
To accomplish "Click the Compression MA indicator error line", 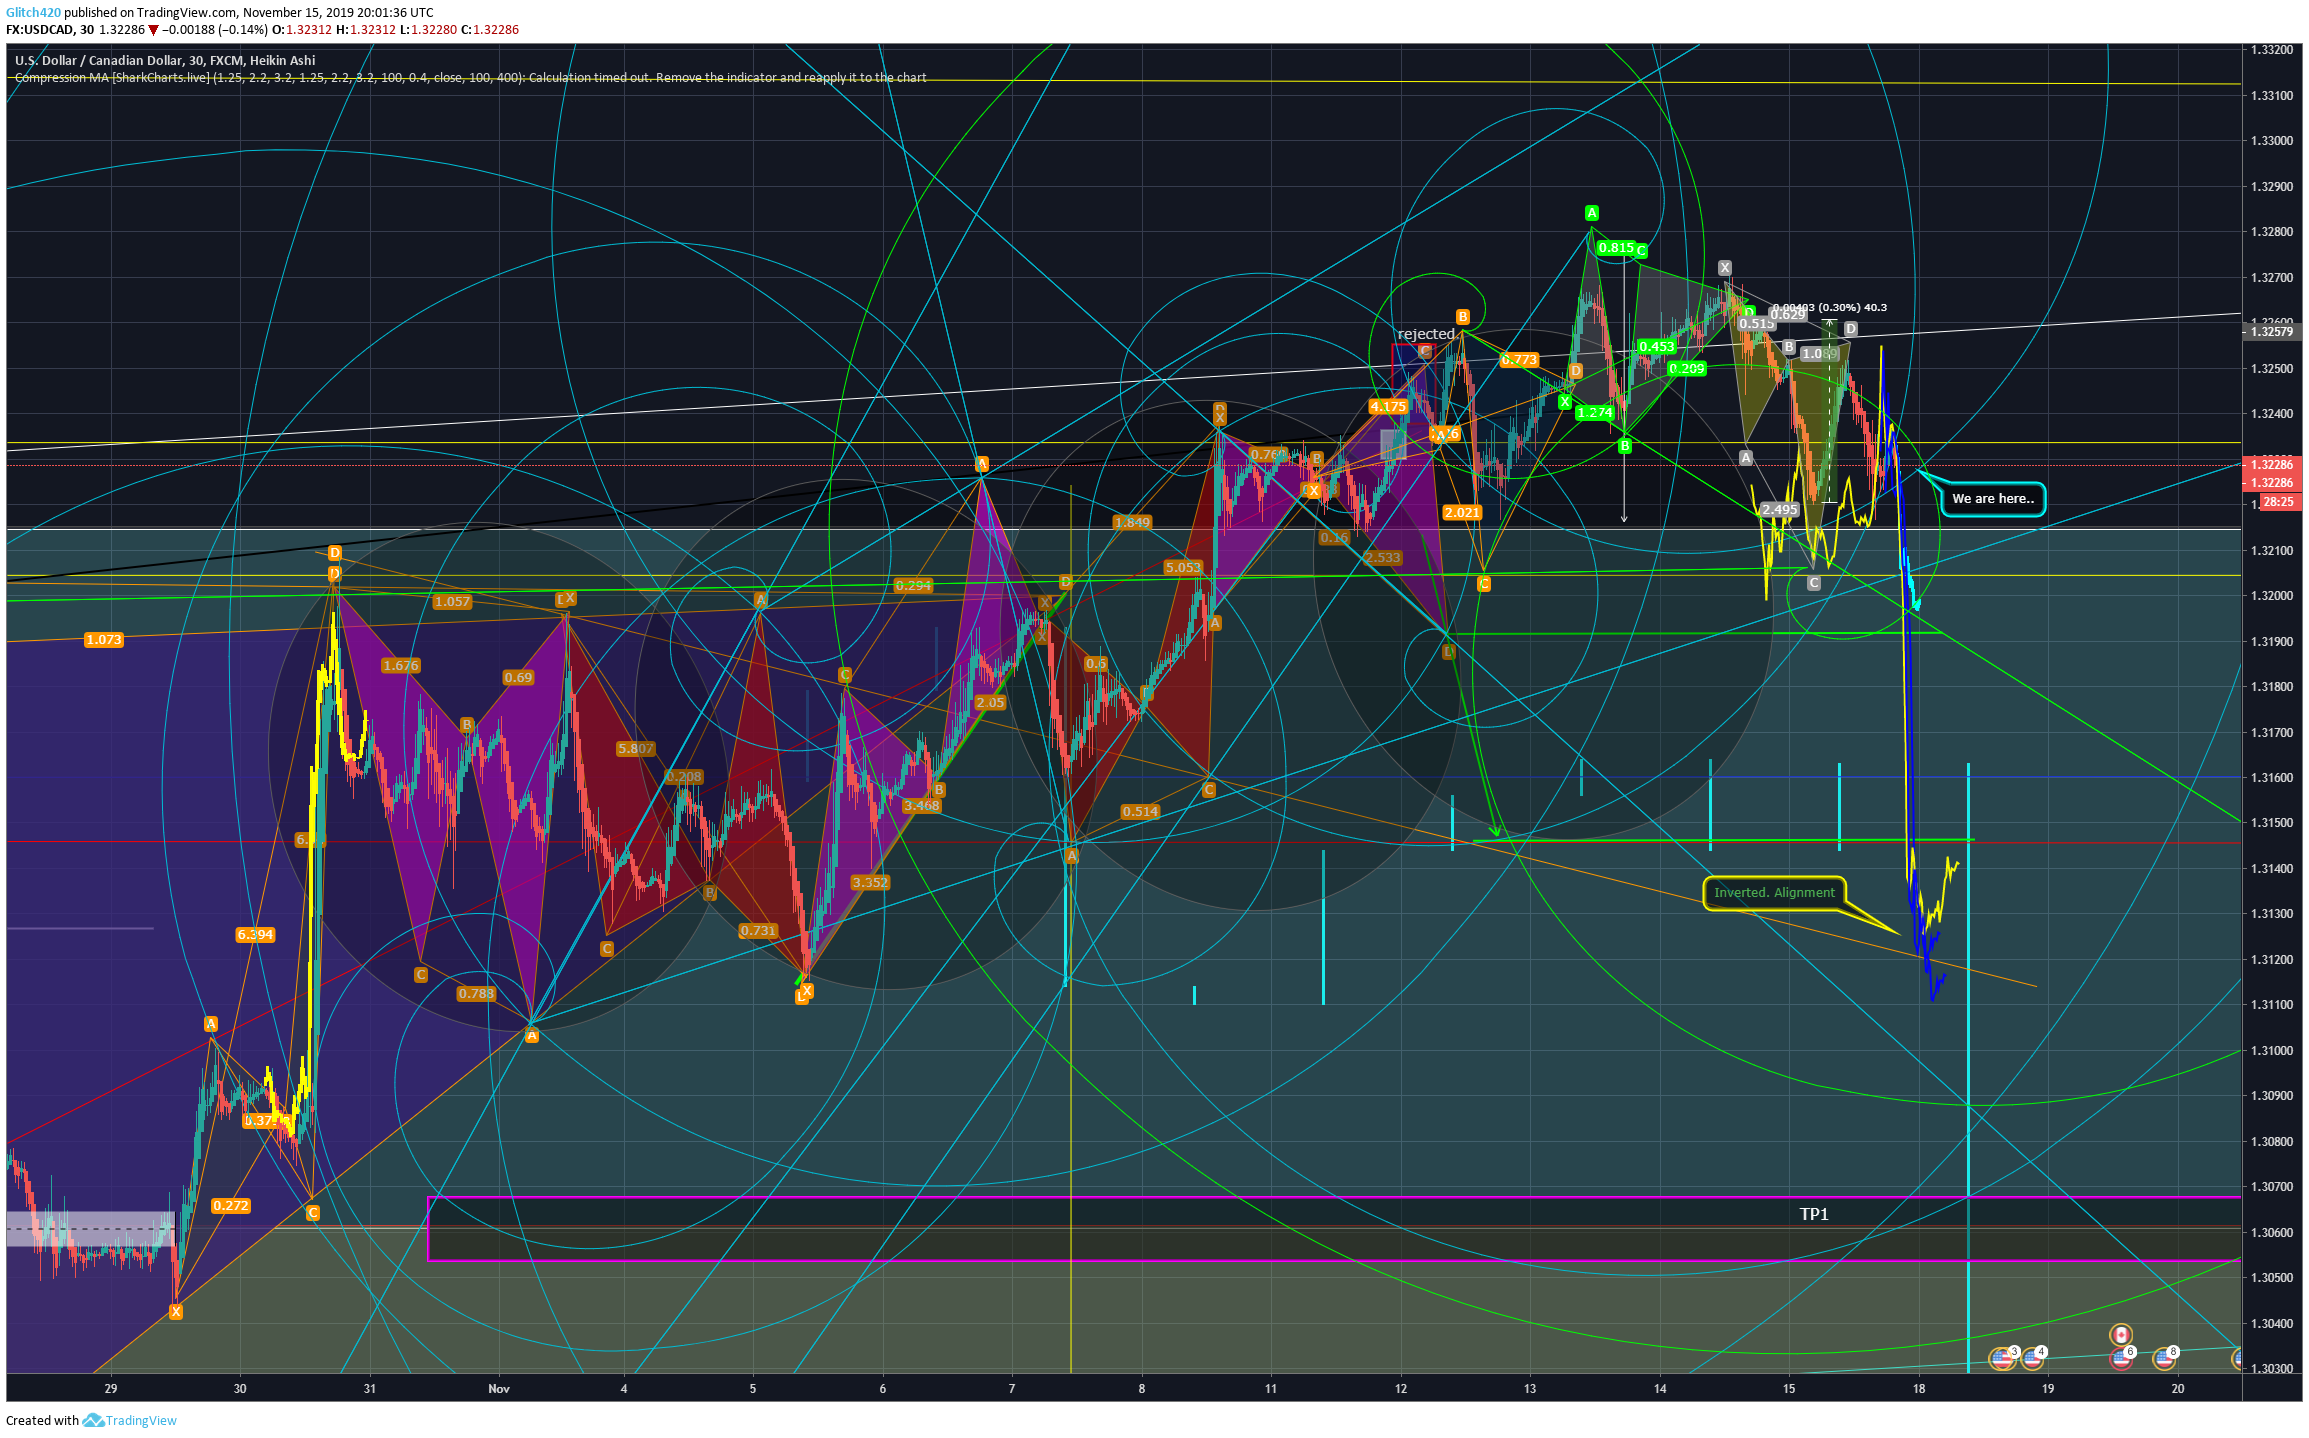I will [x=470, y=78].
